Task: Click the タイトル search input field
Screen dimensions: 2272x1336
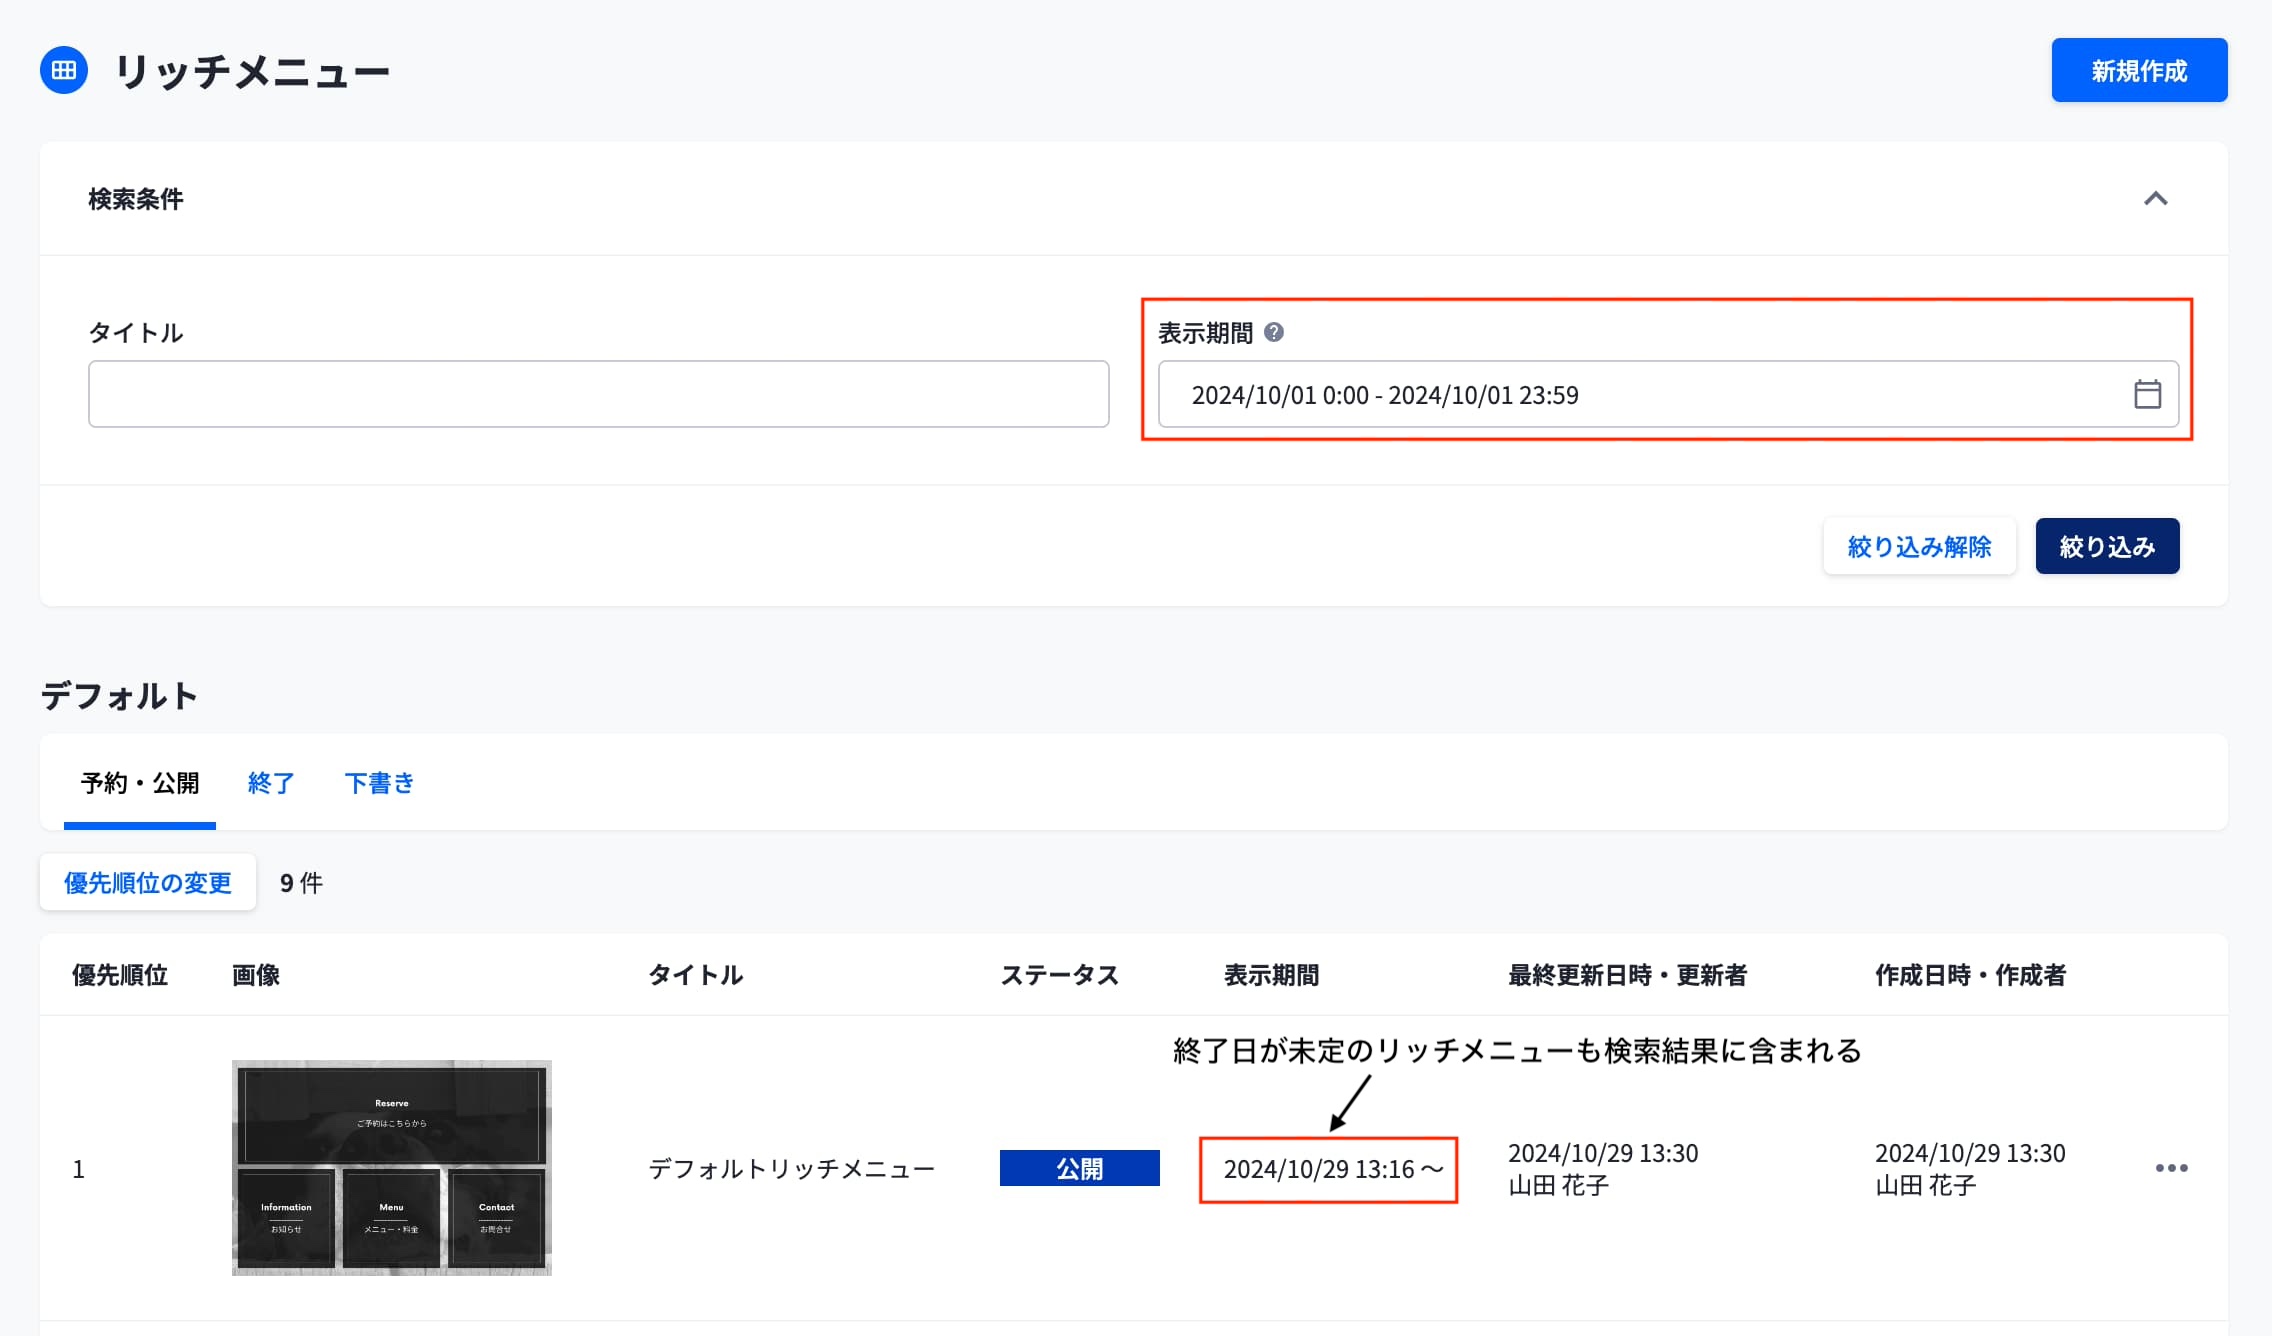Action: coord(598,394)
